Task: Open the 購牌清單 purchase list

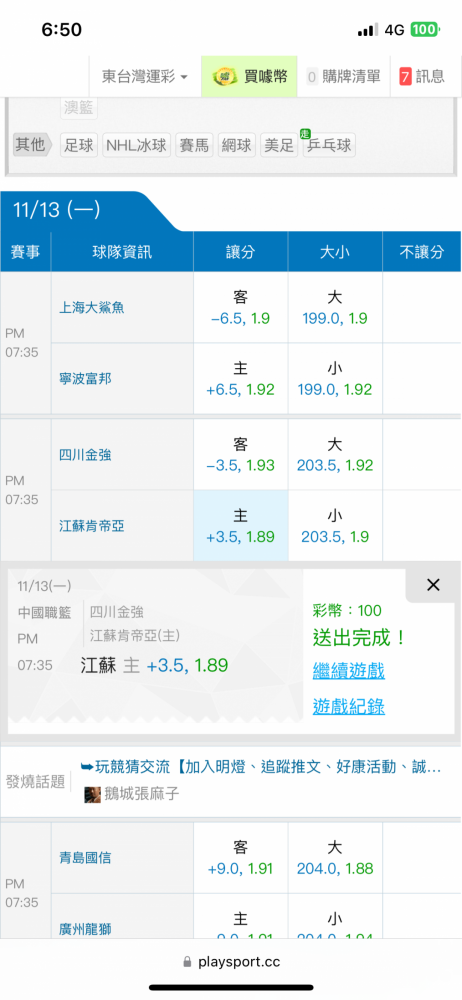Action: (x=343, y=77)
